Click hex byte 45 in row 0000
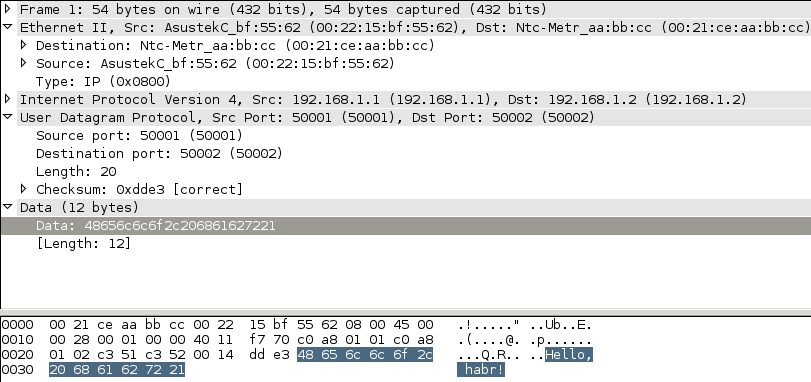This screenshot has height=382, width=811. click(401, 325)
